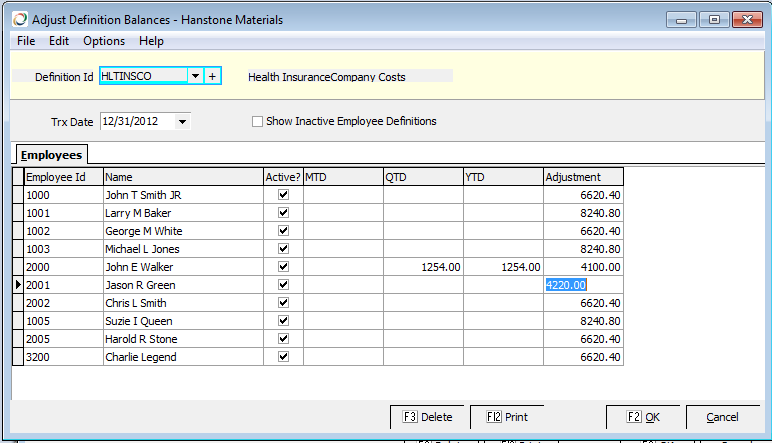Open the Trx Date calendar dropdown
The height and width of the screenshot is (443, 772).
click(x=181, y=122)
